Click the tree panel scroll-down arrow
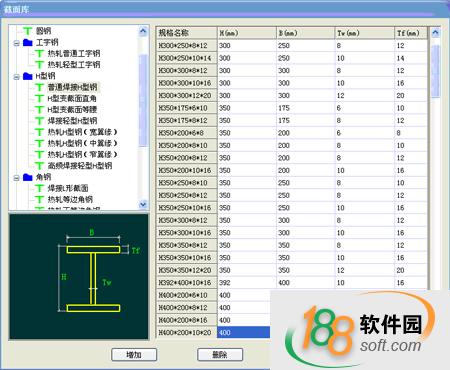The height and width of the screenshot is (370, 450). 143,204
